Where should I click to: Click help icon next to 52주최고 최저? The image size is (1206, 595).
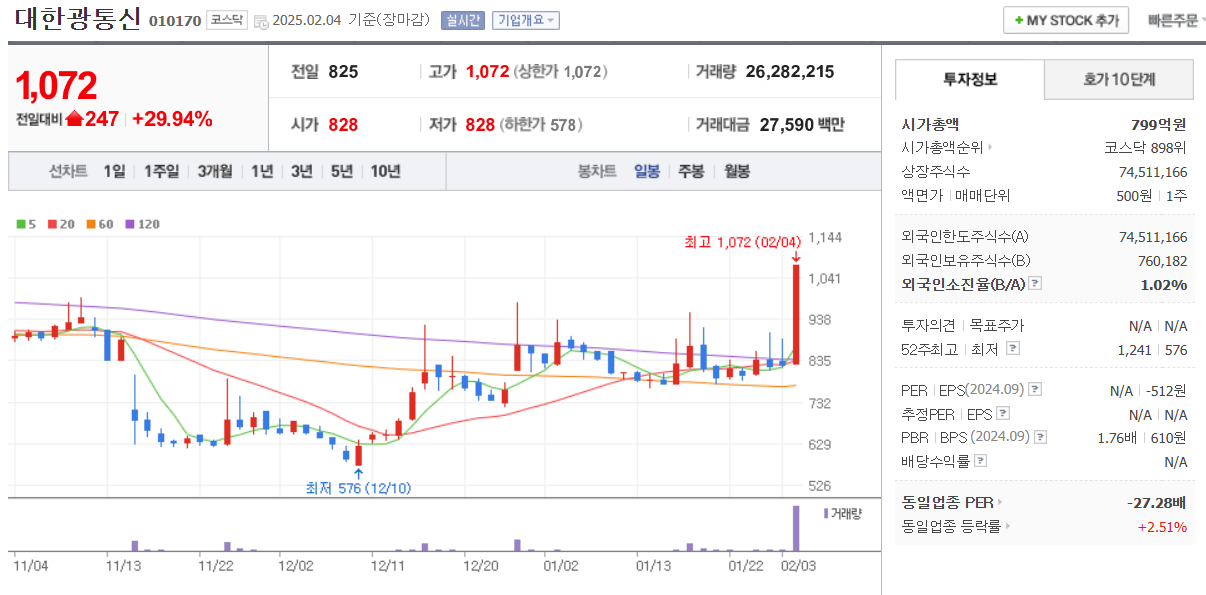click(1013, 349)
